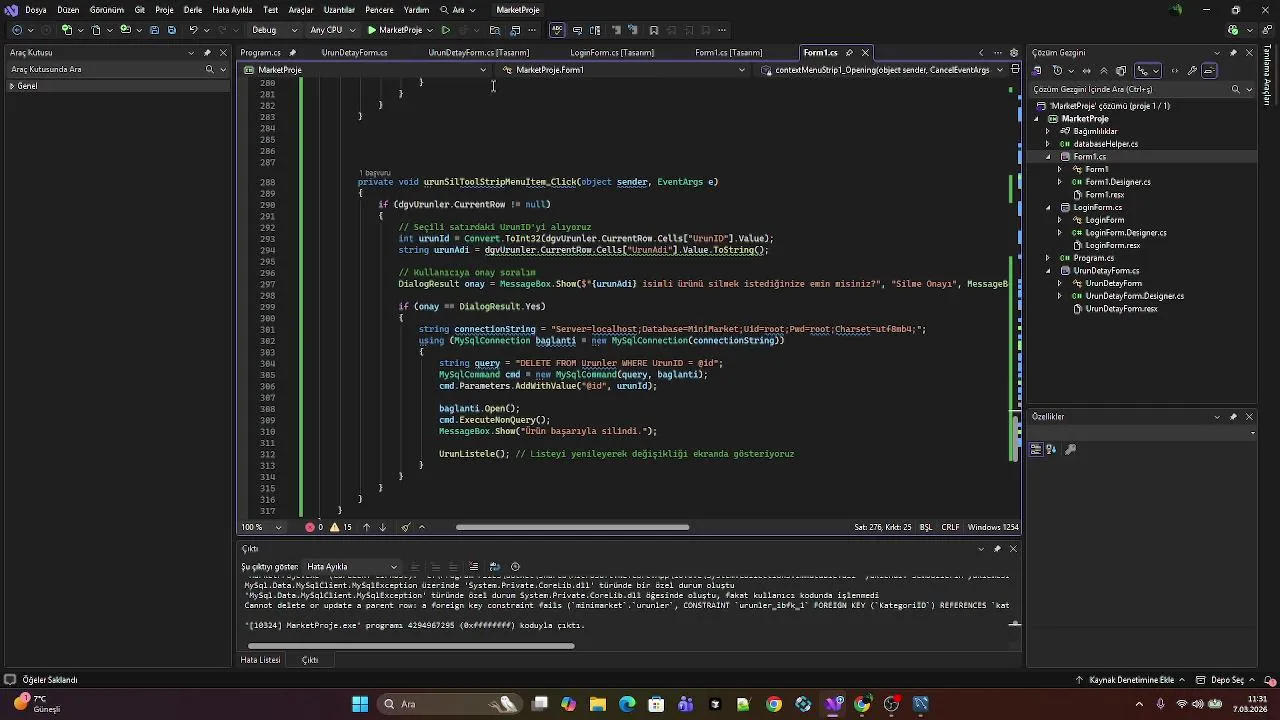Viewport: 1280px width, 720px height.
Task: Expand the Genel toolbox group
Action: 12,86
